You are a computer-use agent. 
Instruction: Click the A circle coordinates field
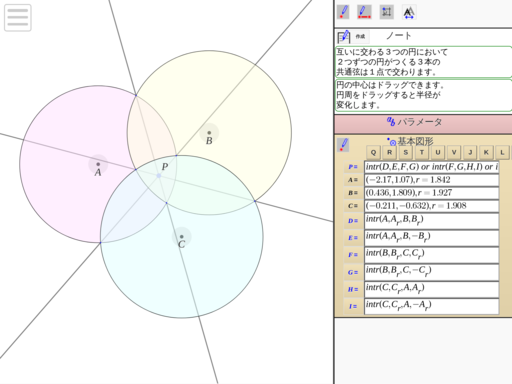tap(432, 180)
